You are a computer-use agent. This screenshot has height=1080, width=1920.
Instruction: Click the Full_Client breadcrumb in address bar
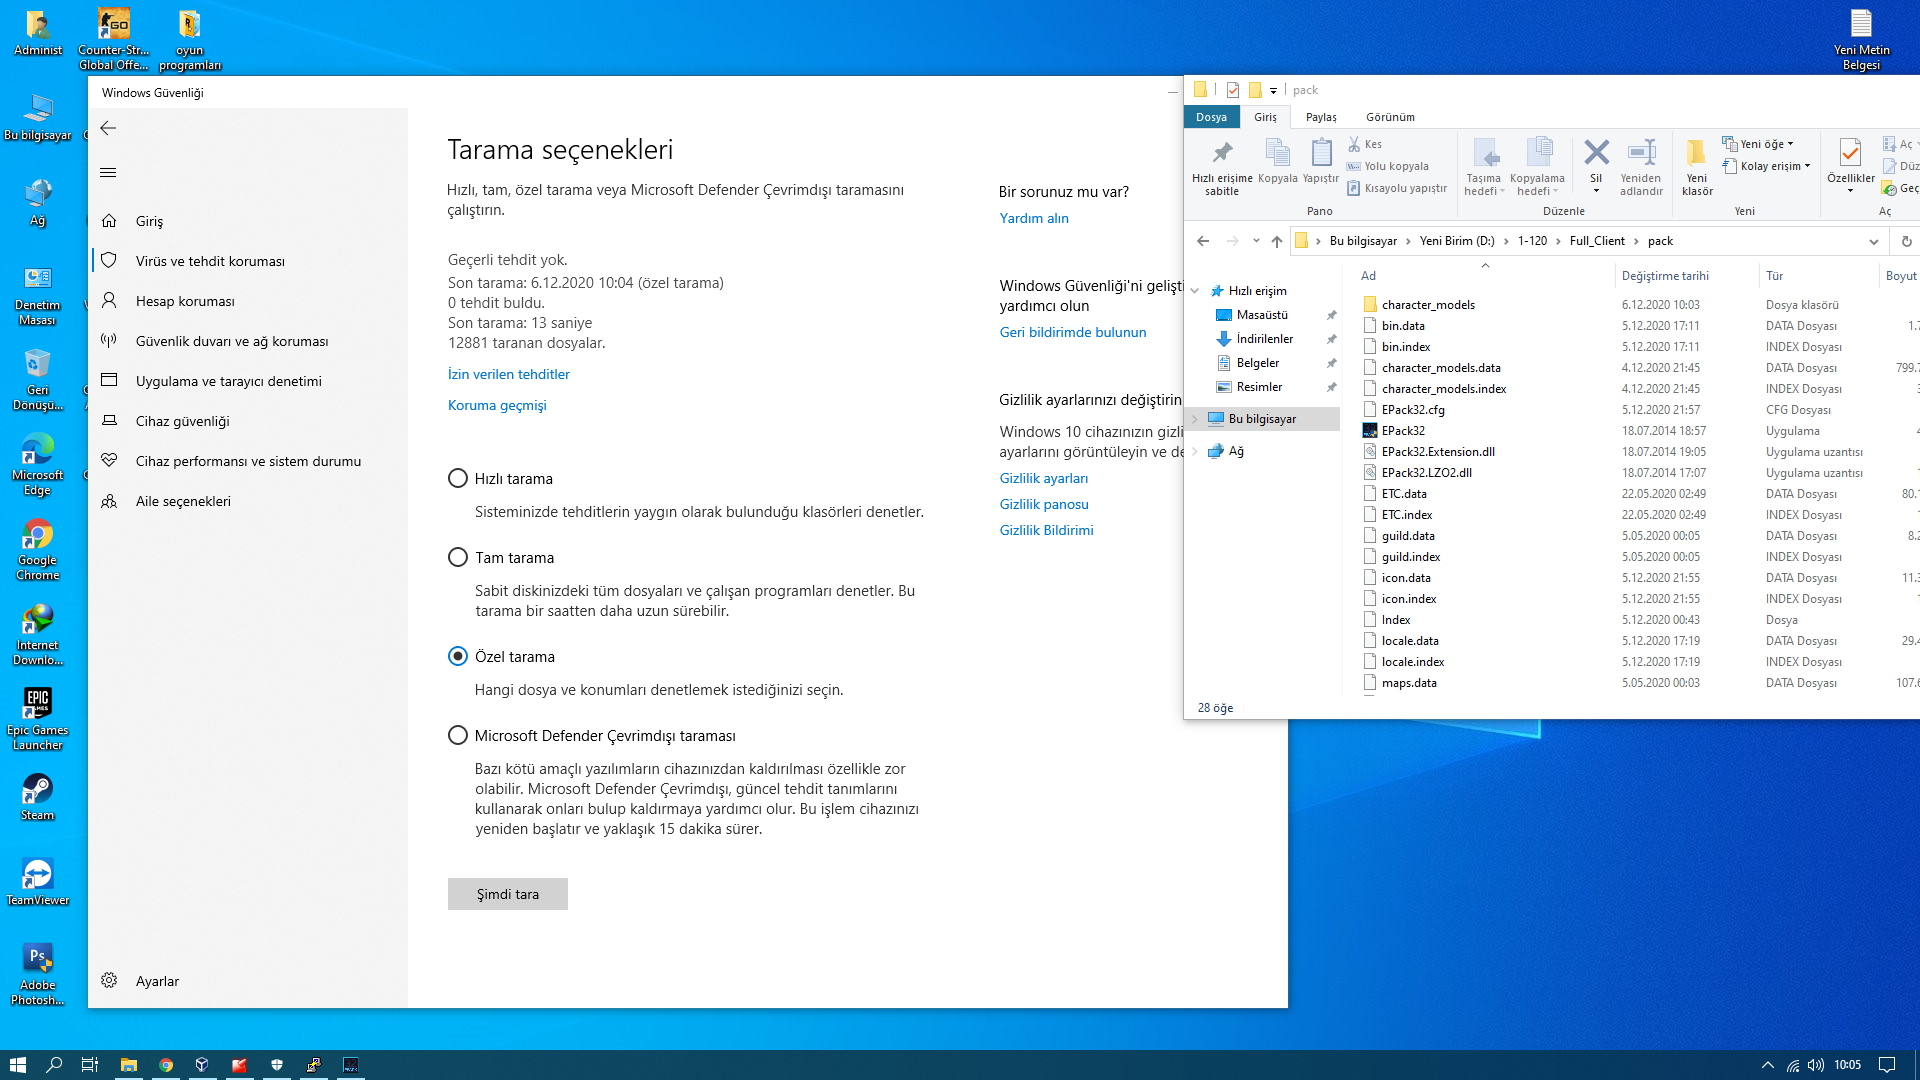[x=1597, y=241]
